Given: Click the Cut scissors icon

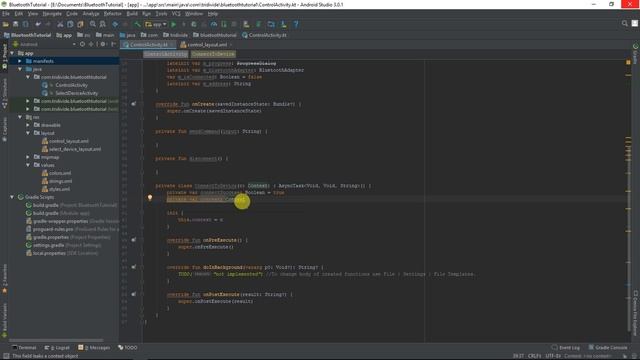Looking at the screenshot, I should (60, 24).
